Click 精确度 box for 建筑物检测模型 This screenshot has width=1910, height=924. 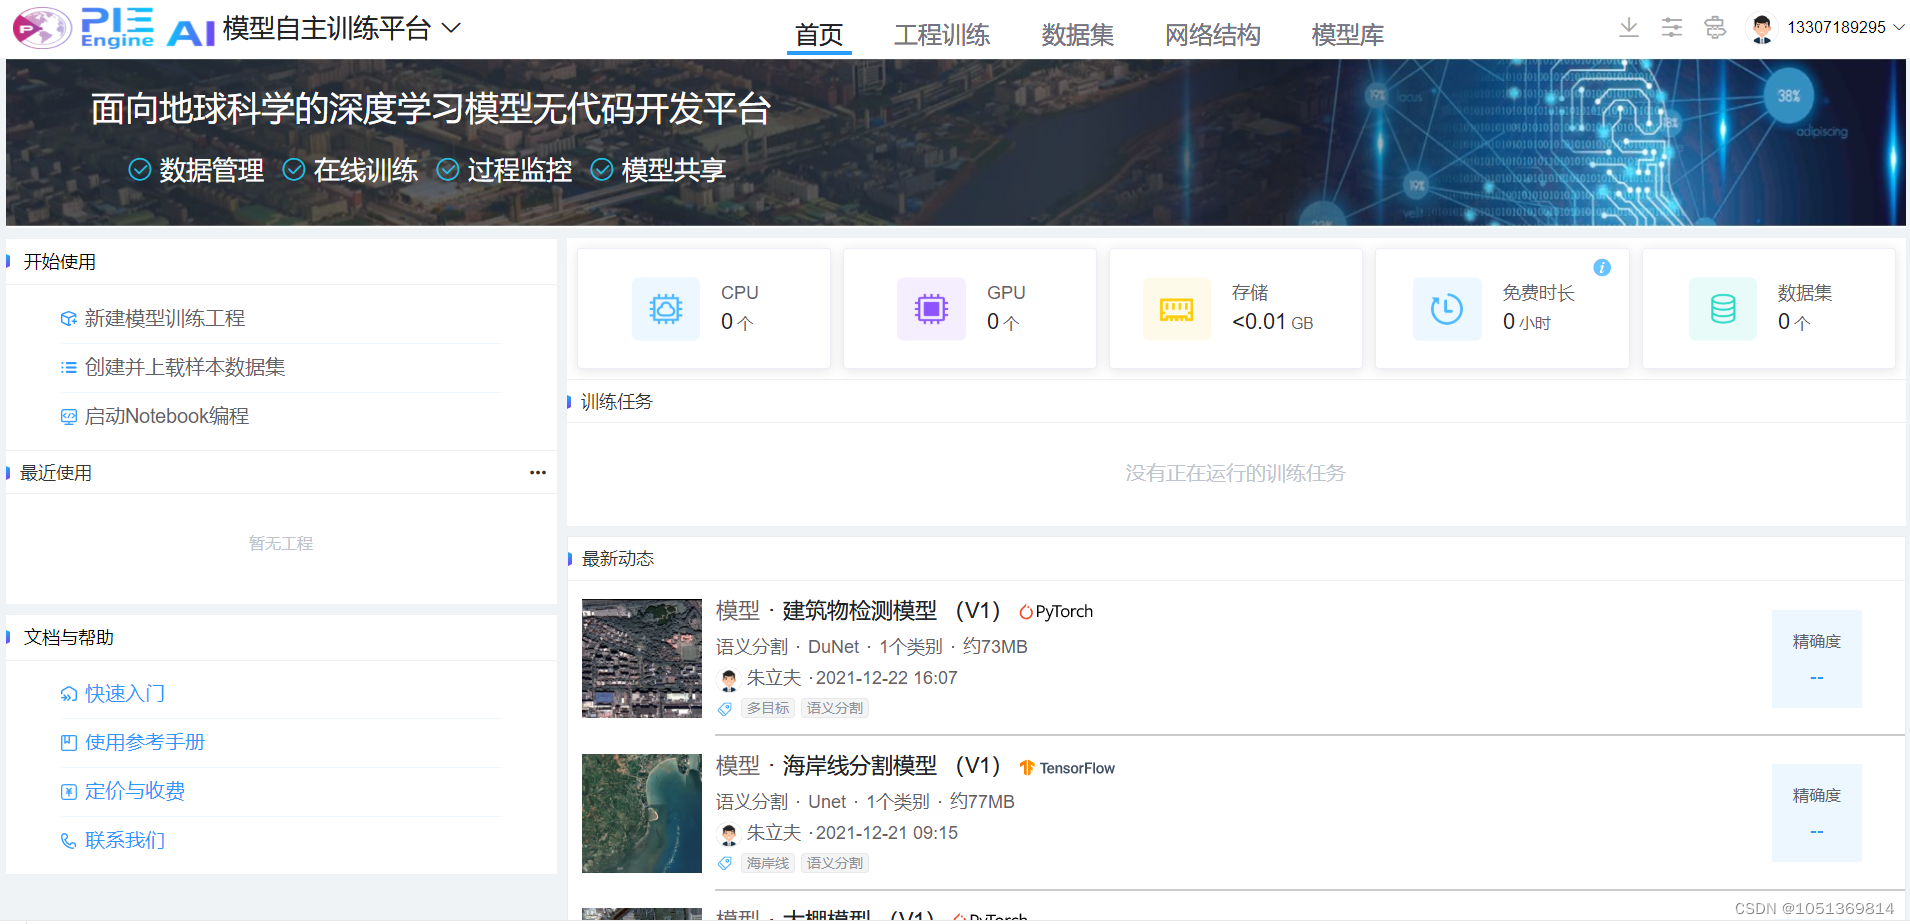click(x=1817, y=659)
